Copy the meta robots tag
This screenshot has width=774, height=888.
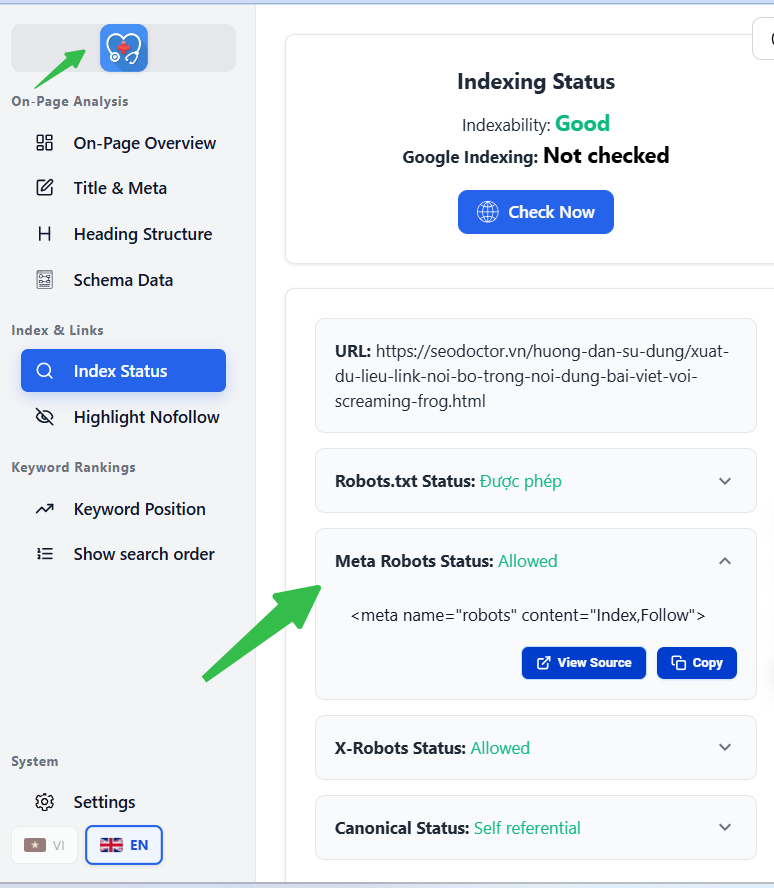point(697,663)
